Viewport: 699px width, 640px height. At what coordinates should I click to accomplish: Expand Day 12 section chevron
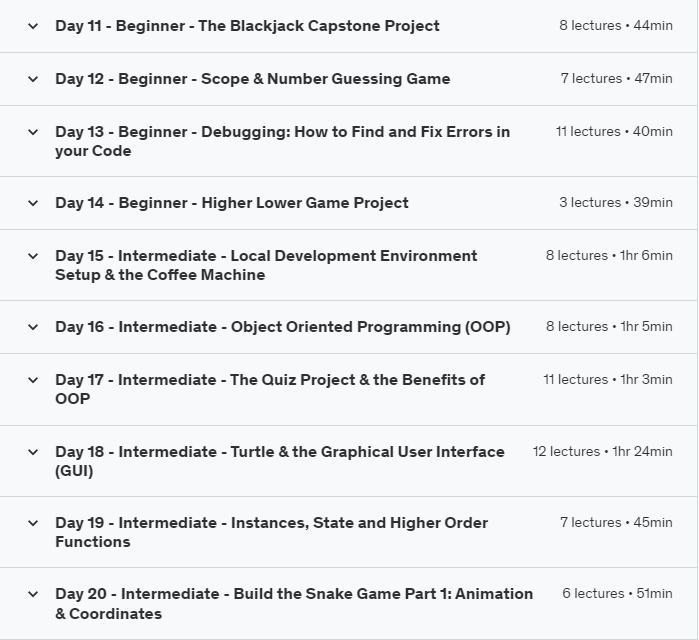pos(33,79)
